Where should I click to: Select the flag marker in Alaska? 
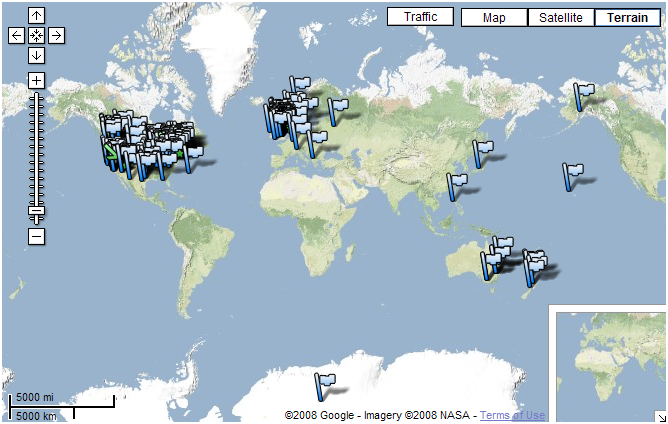click(x=584, y=96)
